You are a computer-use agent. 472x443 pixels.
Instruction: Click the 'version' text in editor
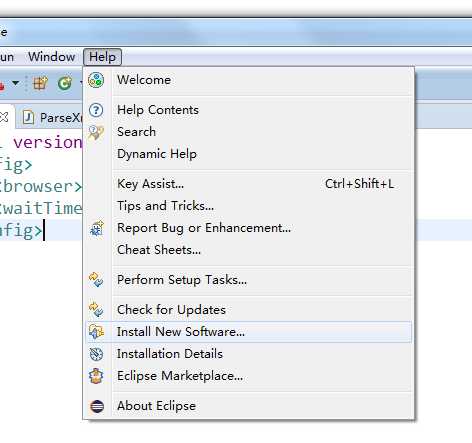coord(47,143)
